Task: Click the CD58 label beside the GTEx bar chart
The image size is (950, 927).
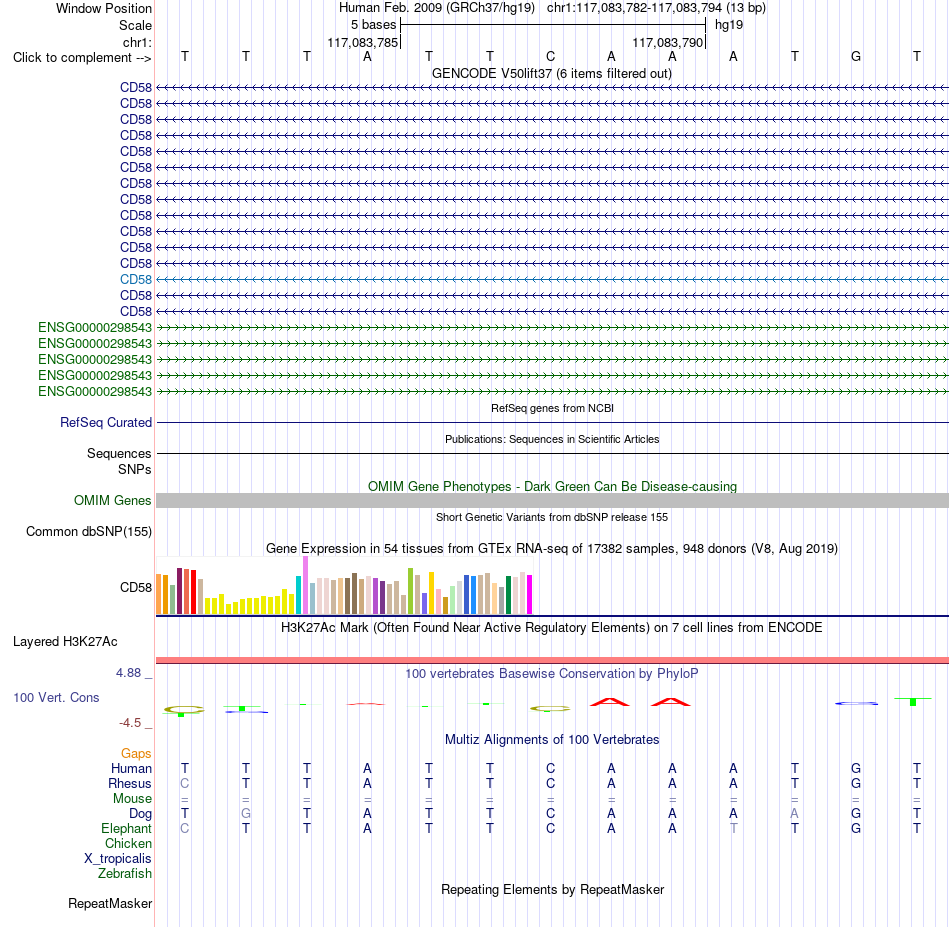Action: [136, 587]
